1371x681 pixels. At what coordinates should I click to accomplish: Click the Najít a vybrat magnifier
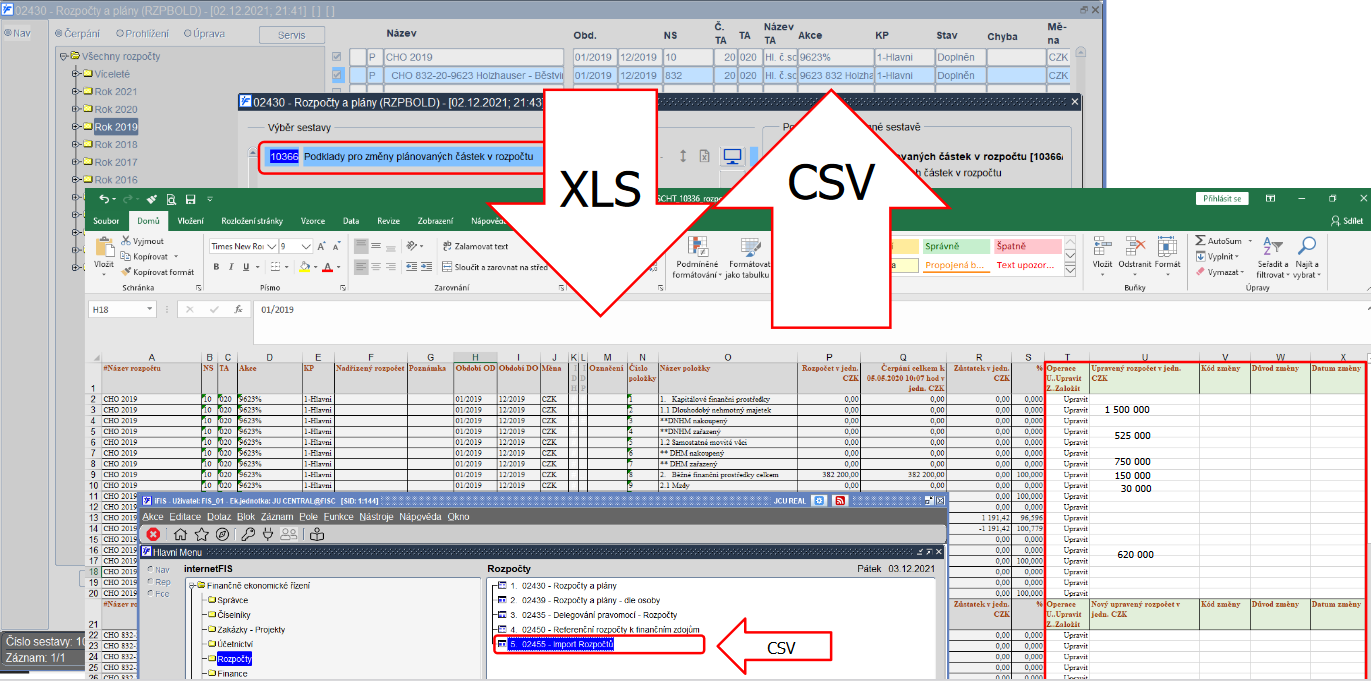1306,246
